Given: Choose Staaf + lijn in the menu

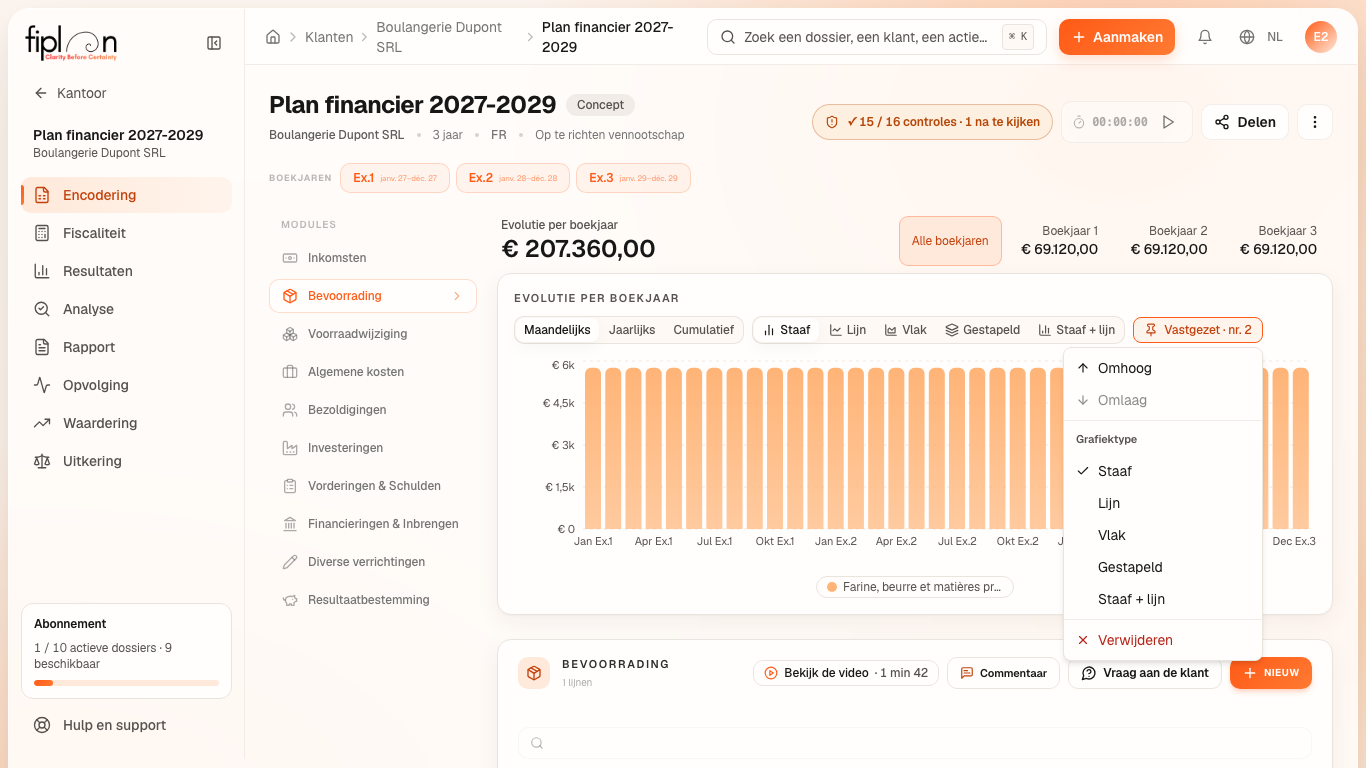Looking at the screenshot, I should (1163, 599).
